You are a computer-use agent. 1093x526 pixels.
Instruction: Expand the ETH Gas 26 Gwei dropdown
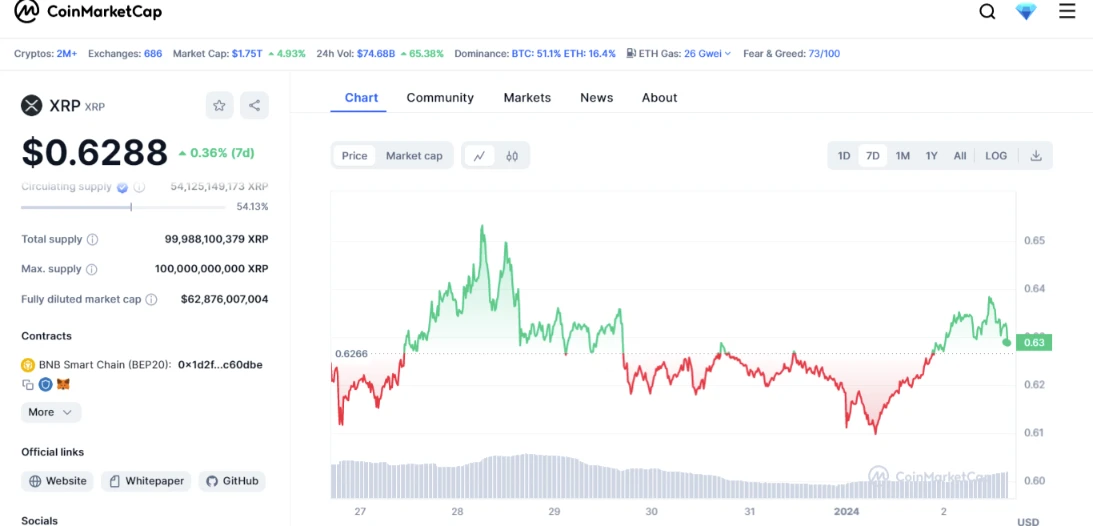coord(708,54)
